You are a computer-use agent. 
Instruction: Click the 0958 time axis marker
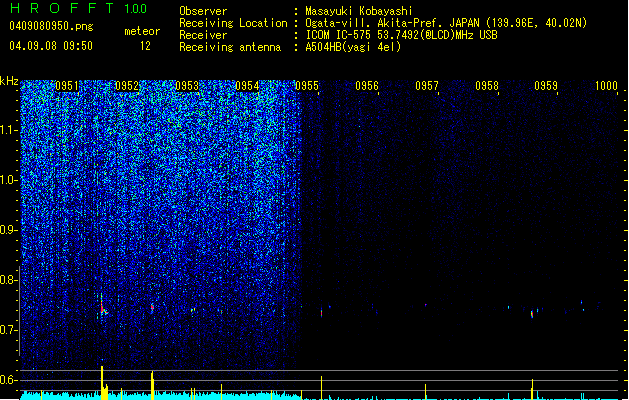click(487, 86)
